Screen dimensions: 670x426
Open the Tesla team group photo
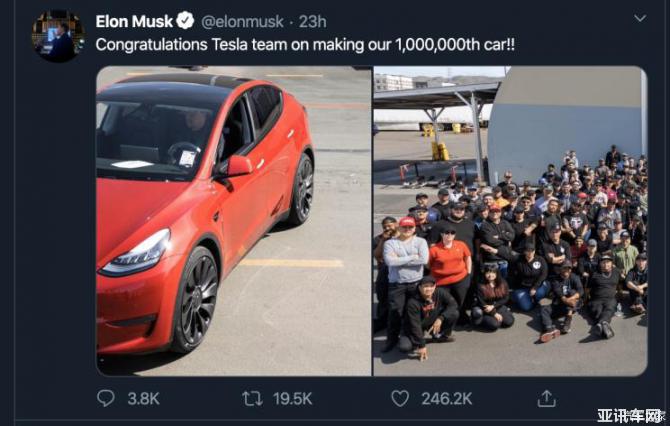510,221
